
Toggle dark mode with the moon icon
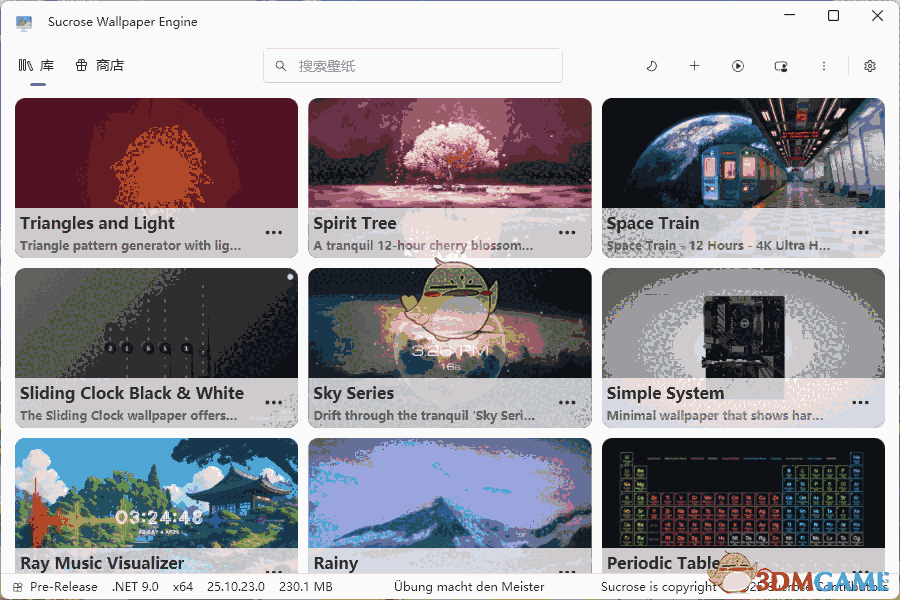pos(651,65)
